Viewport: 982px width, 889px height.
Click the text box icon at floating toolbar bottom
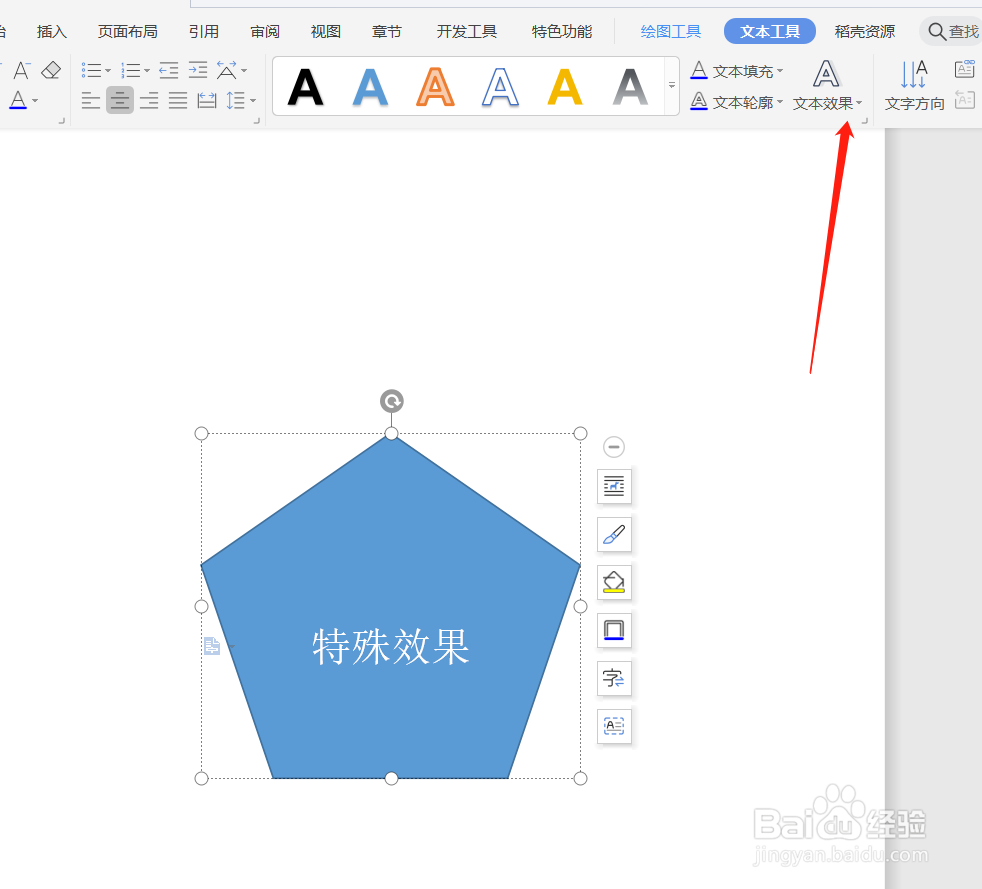coord(613,726)
